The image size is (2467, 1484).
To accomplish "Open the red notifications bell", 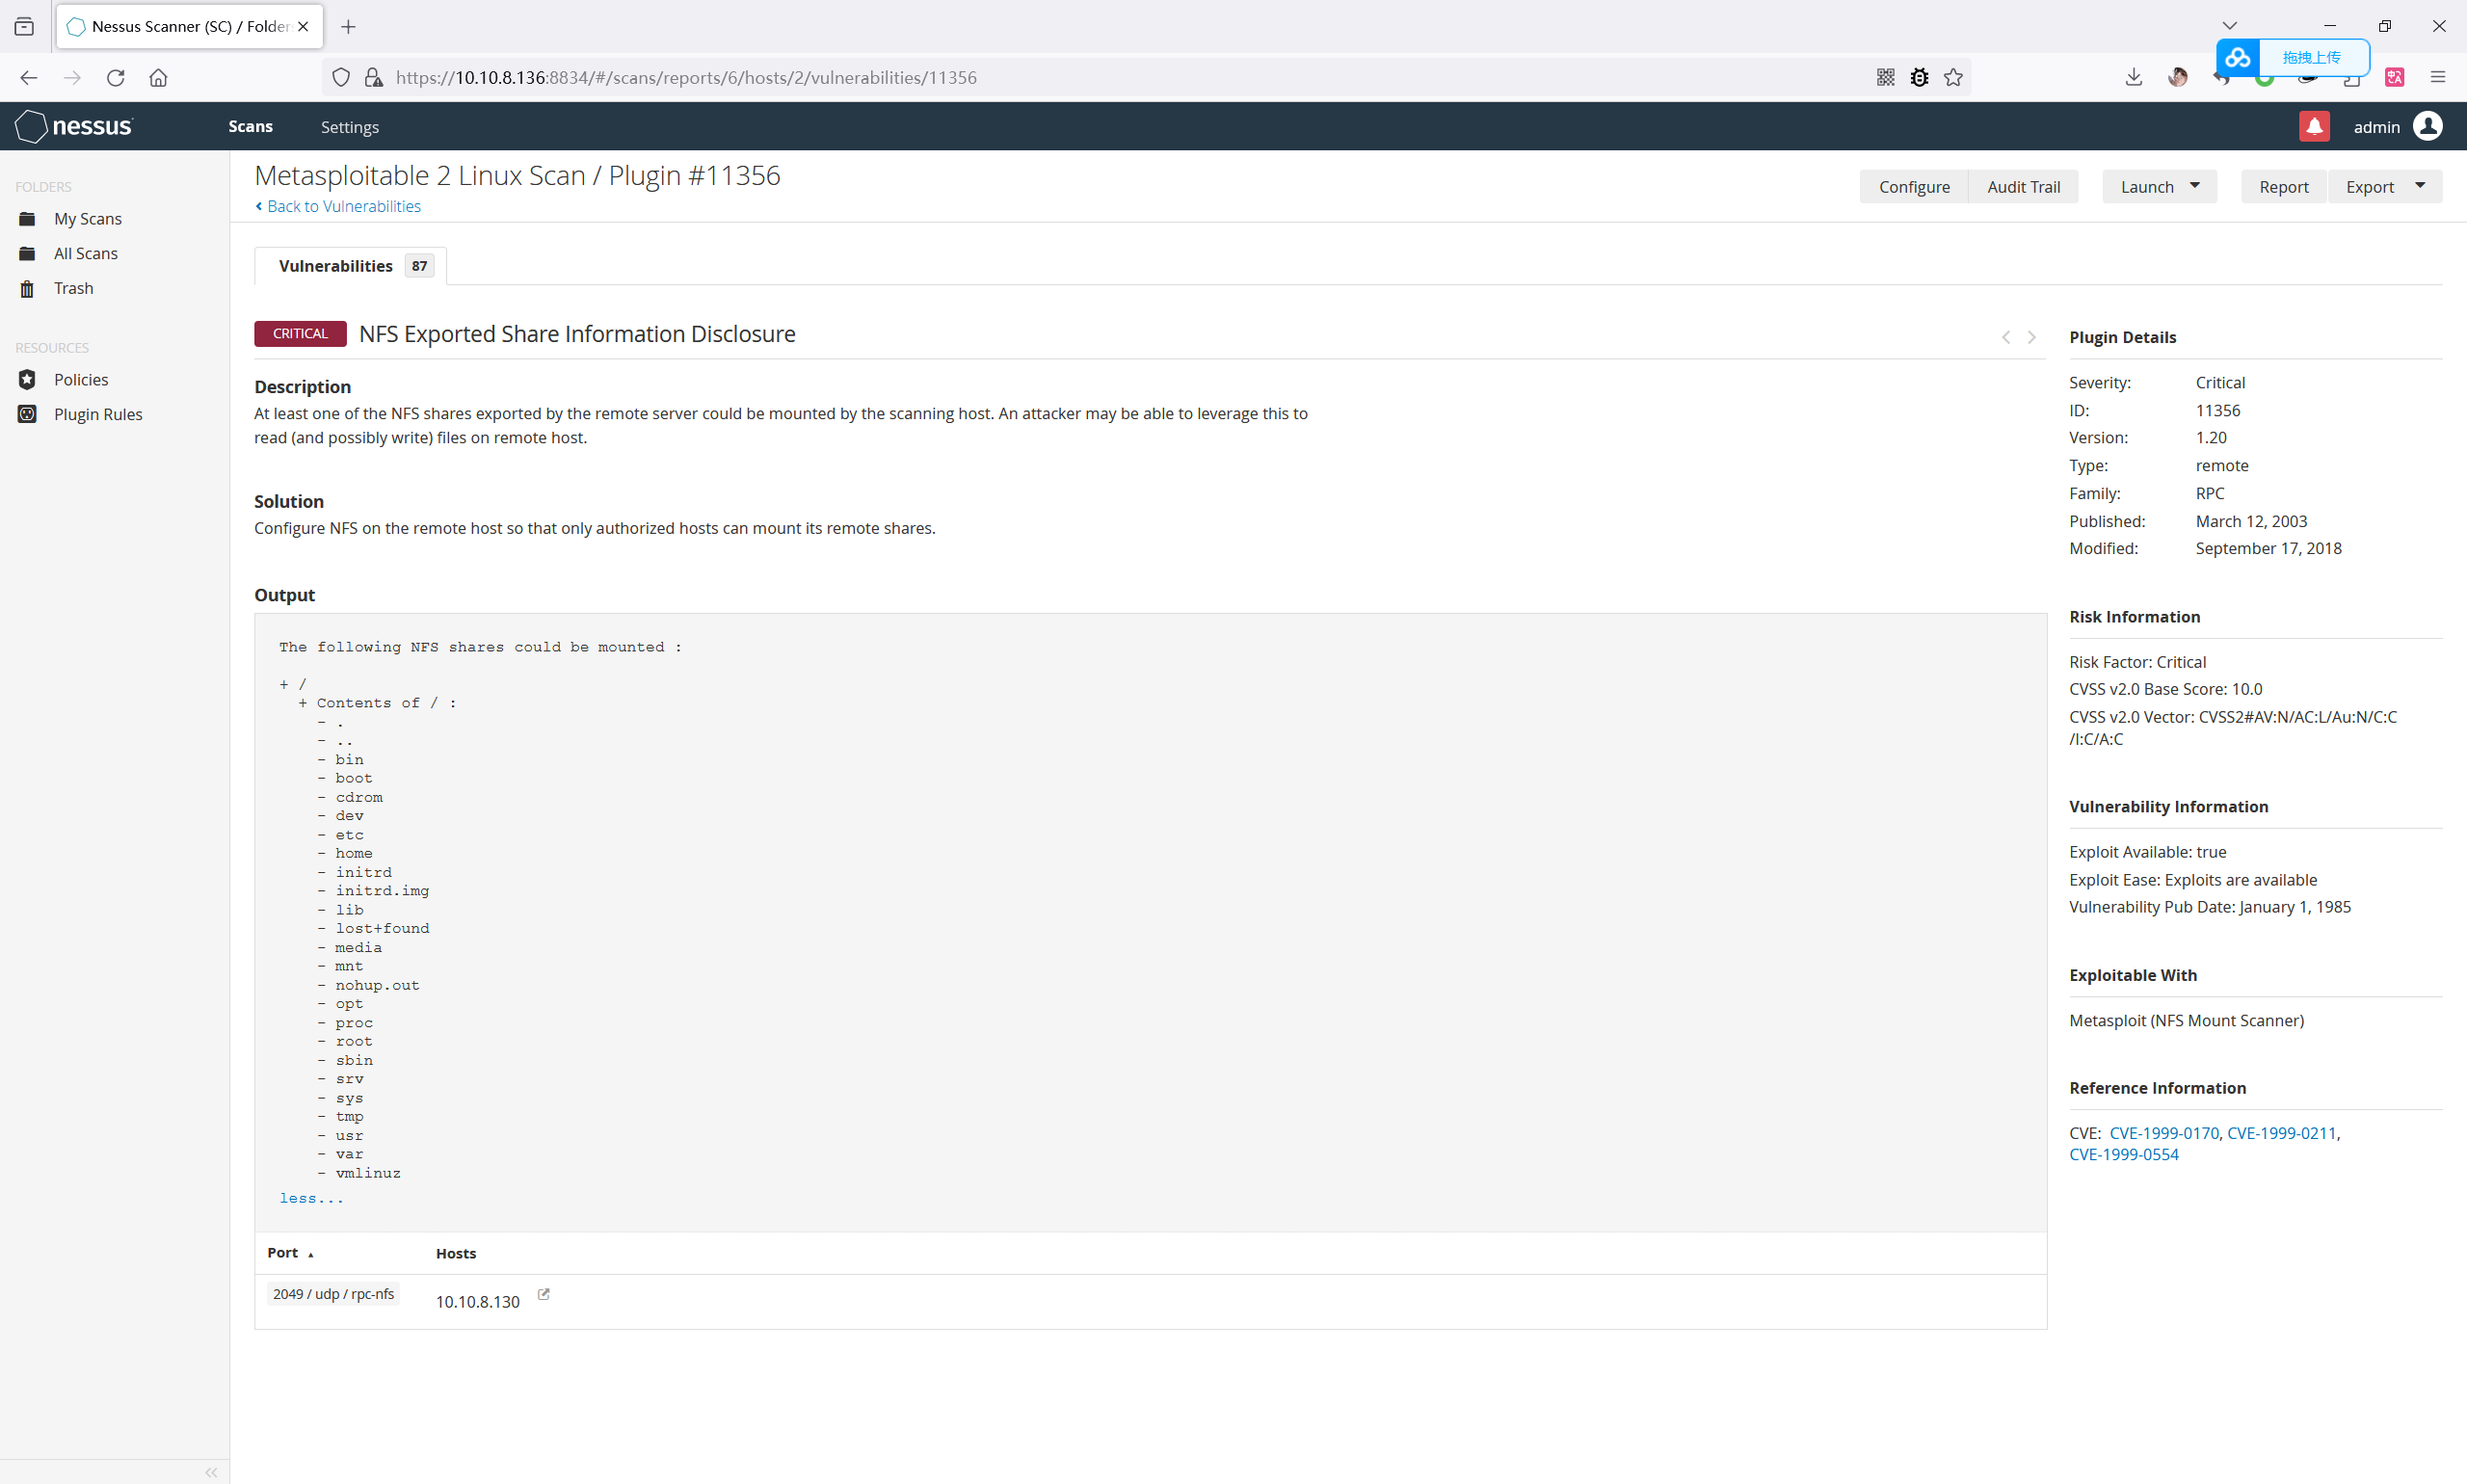I will coord(2314,126).
